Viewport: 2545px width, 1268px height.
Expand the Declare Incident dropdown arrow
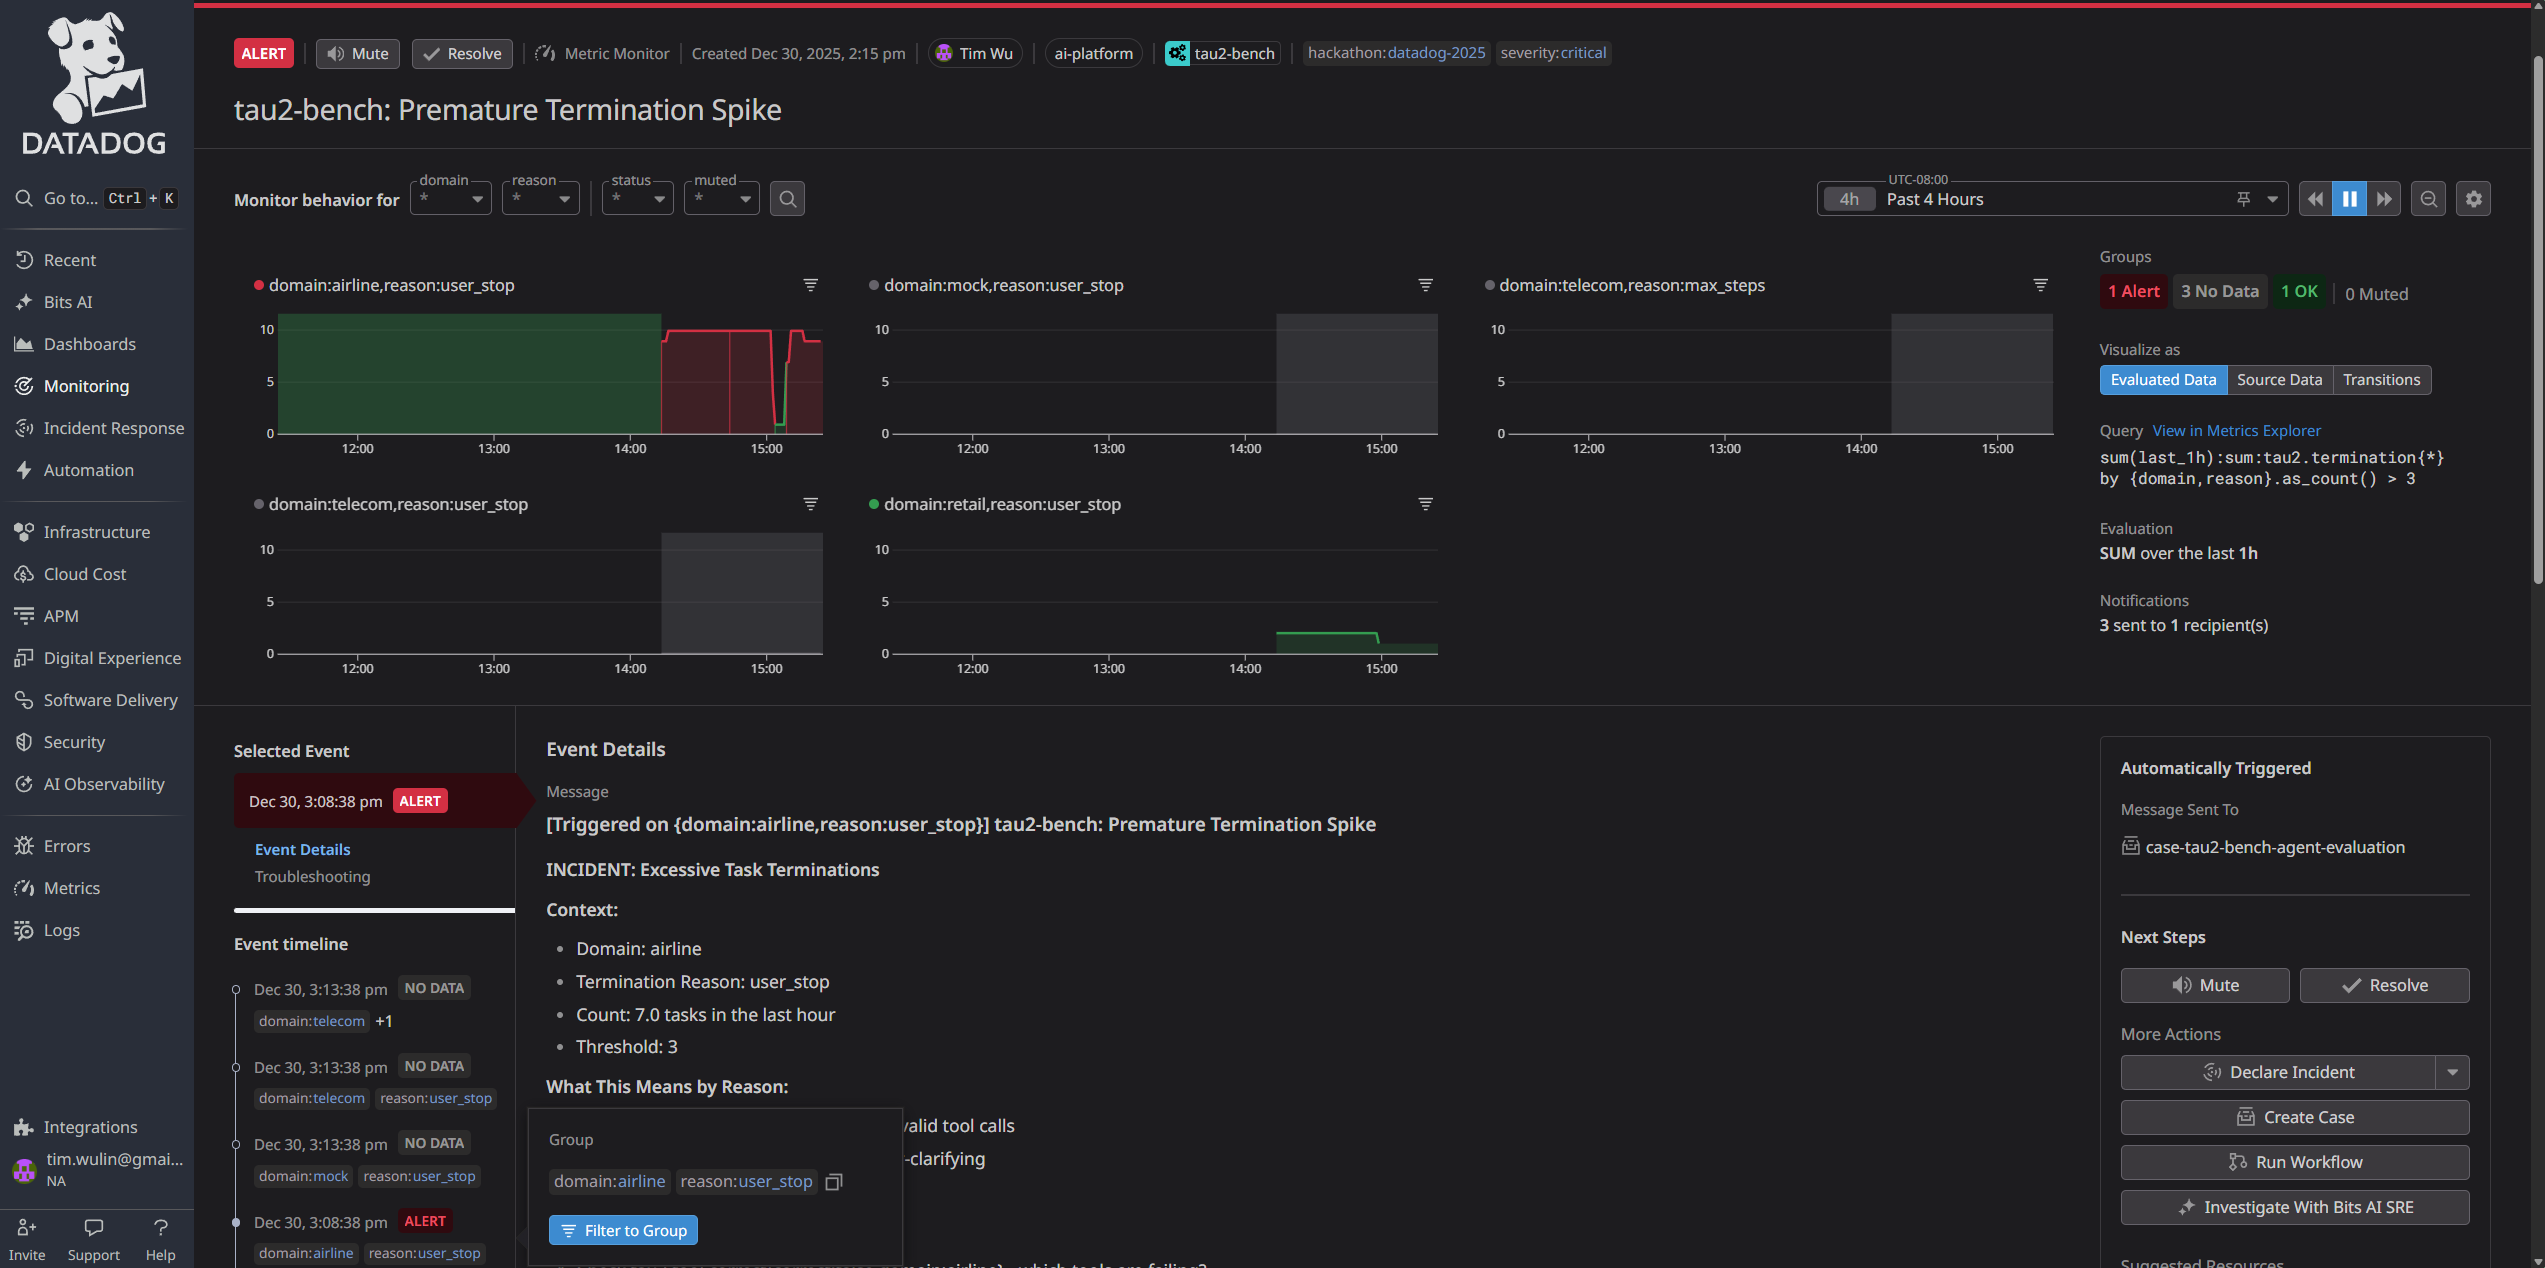(2452, 1072)
